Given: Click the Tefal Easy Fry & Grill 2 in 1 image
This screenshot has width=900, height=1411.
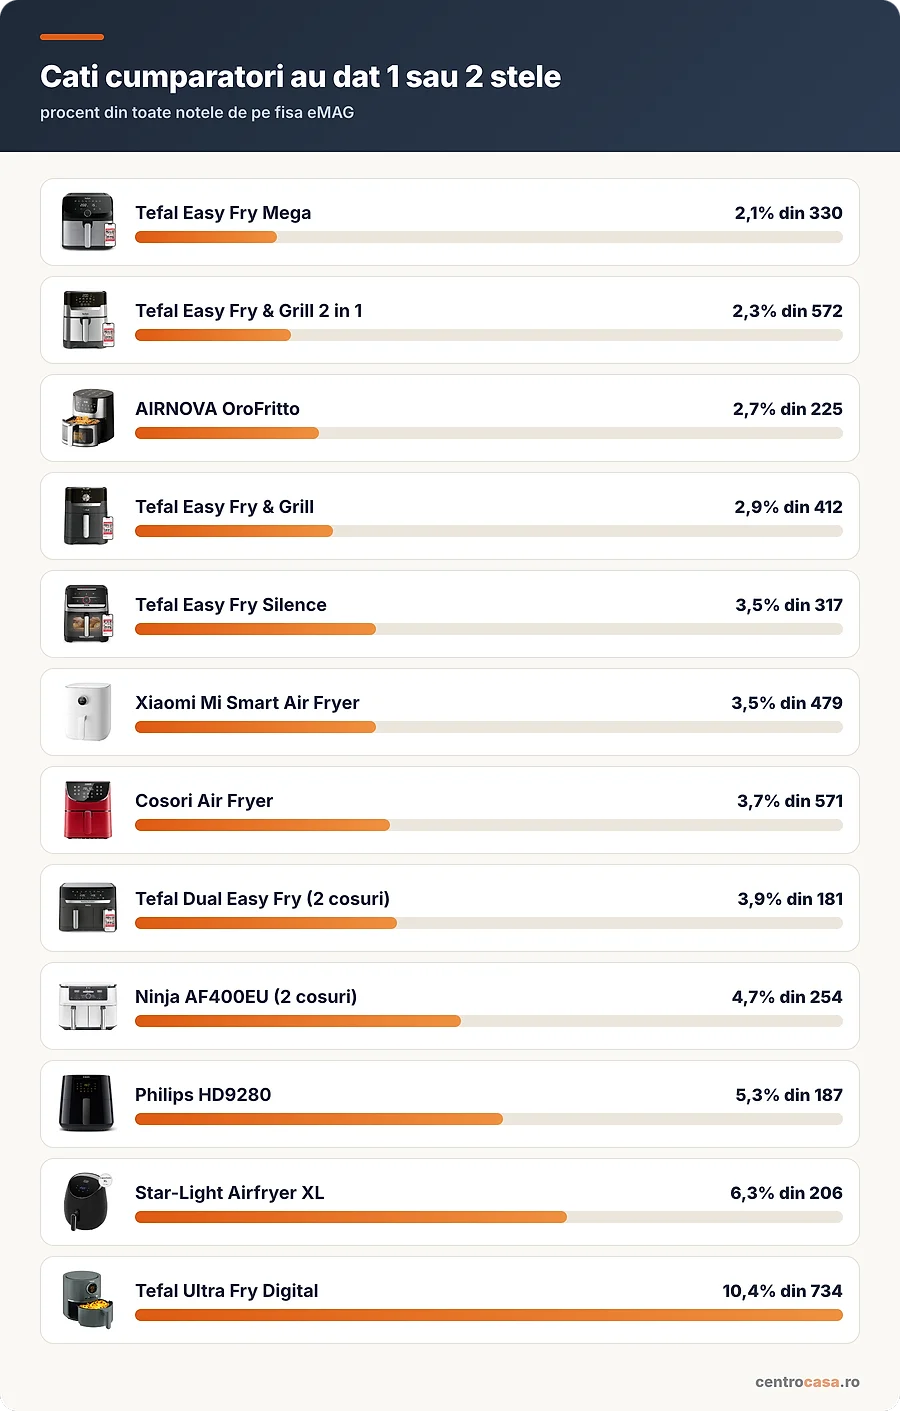Looking at the screenshot, I should pos(88,320).
